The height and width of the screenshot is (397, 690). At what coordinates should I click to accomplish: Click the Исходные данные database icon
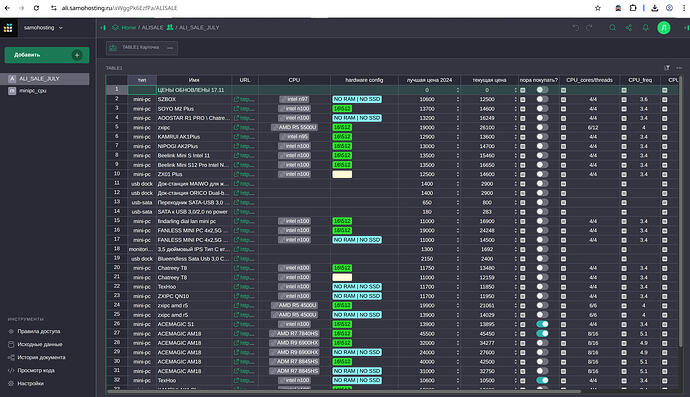point(11,345)
